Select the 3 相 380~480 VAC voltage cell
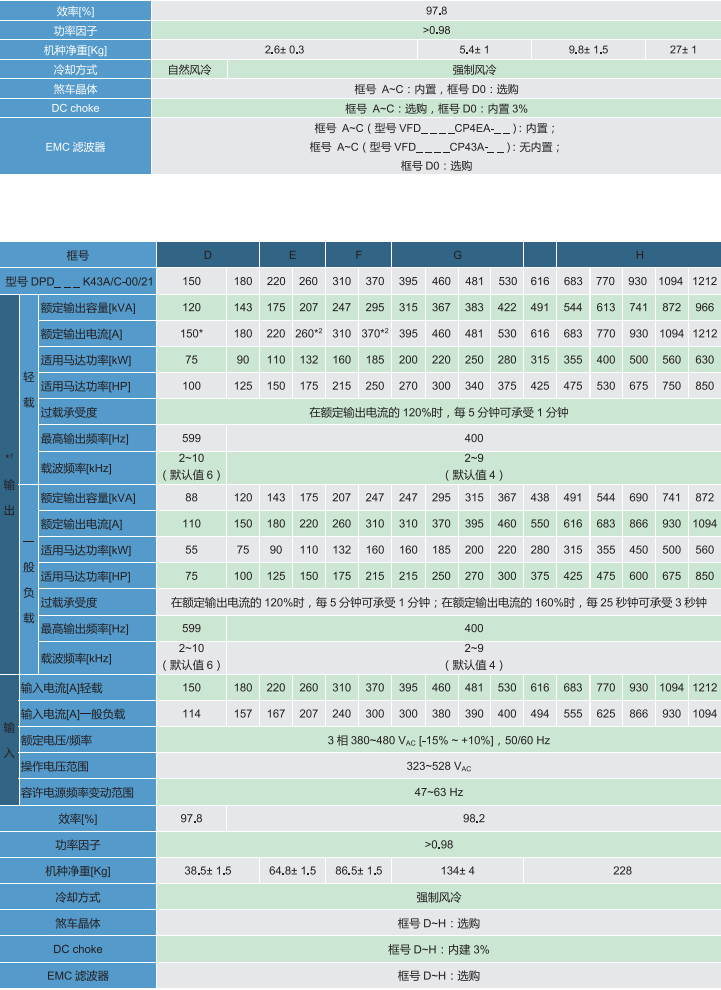The image size is (721, 990). click(438, 740)
